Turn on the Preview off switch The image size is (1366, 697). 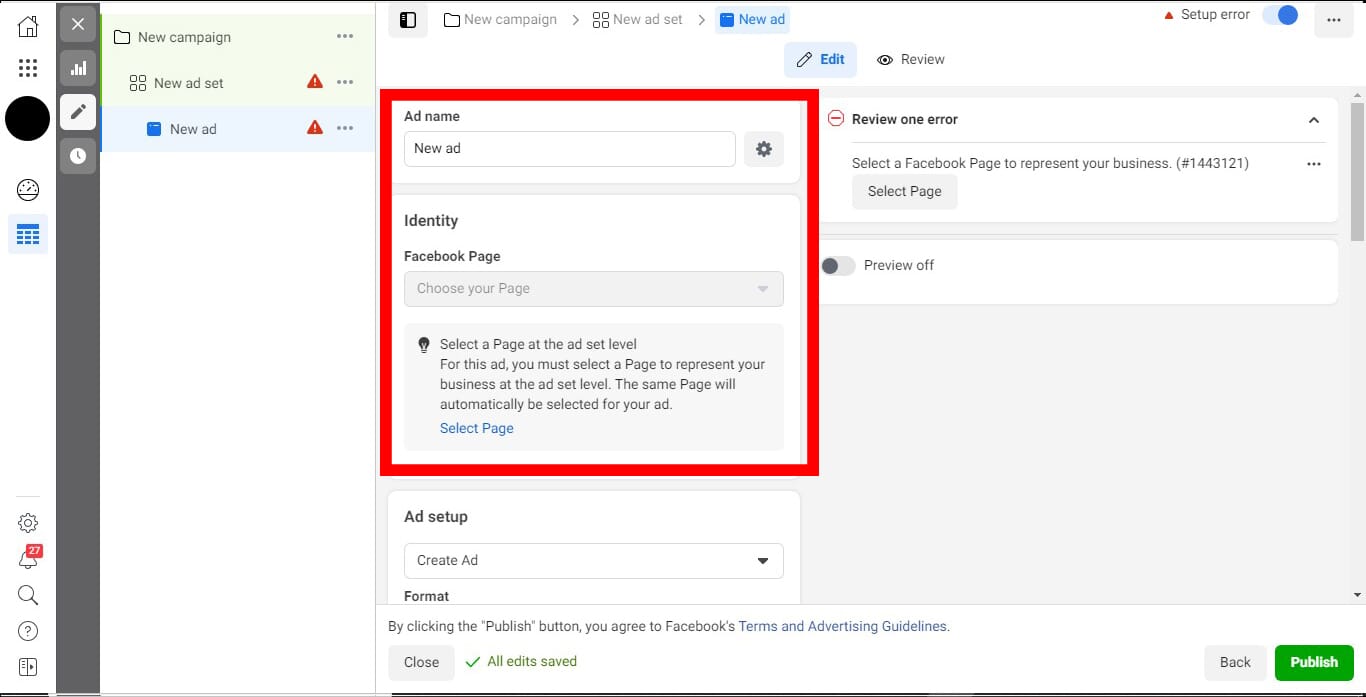pos(838,265)
